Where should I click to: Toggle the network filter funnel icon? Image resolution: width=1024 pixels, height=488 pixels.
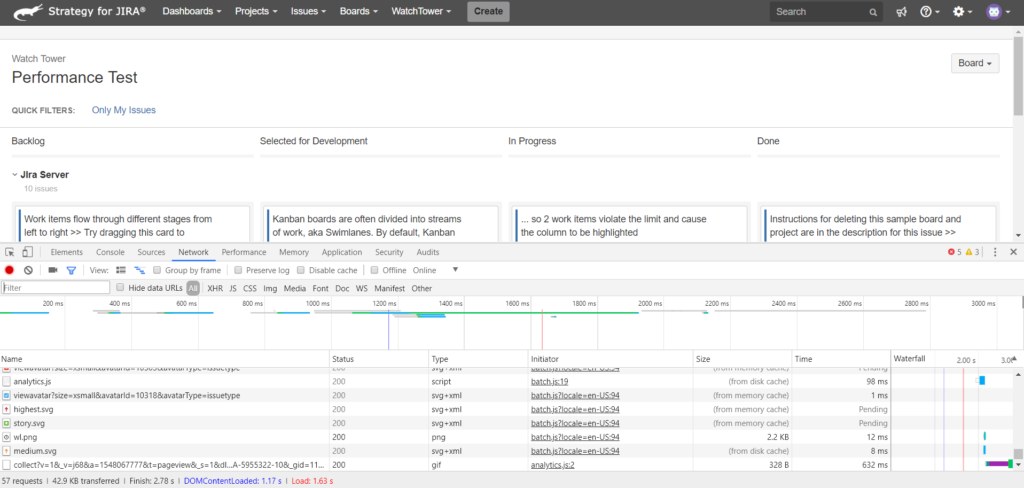tap(71, 270)
